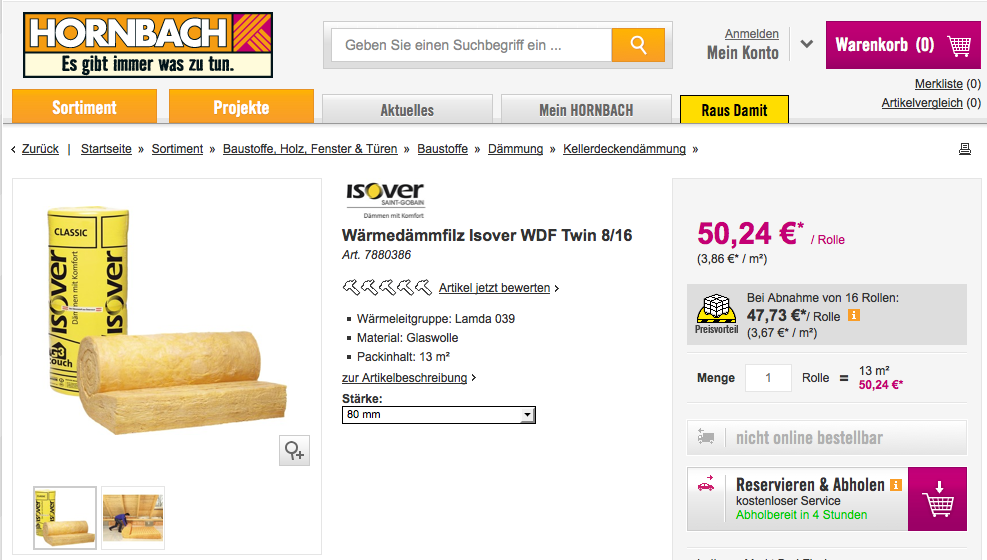Click the HORNBACH logo
The height and width of the screenshot is (560, 987).
click(148, 45)
